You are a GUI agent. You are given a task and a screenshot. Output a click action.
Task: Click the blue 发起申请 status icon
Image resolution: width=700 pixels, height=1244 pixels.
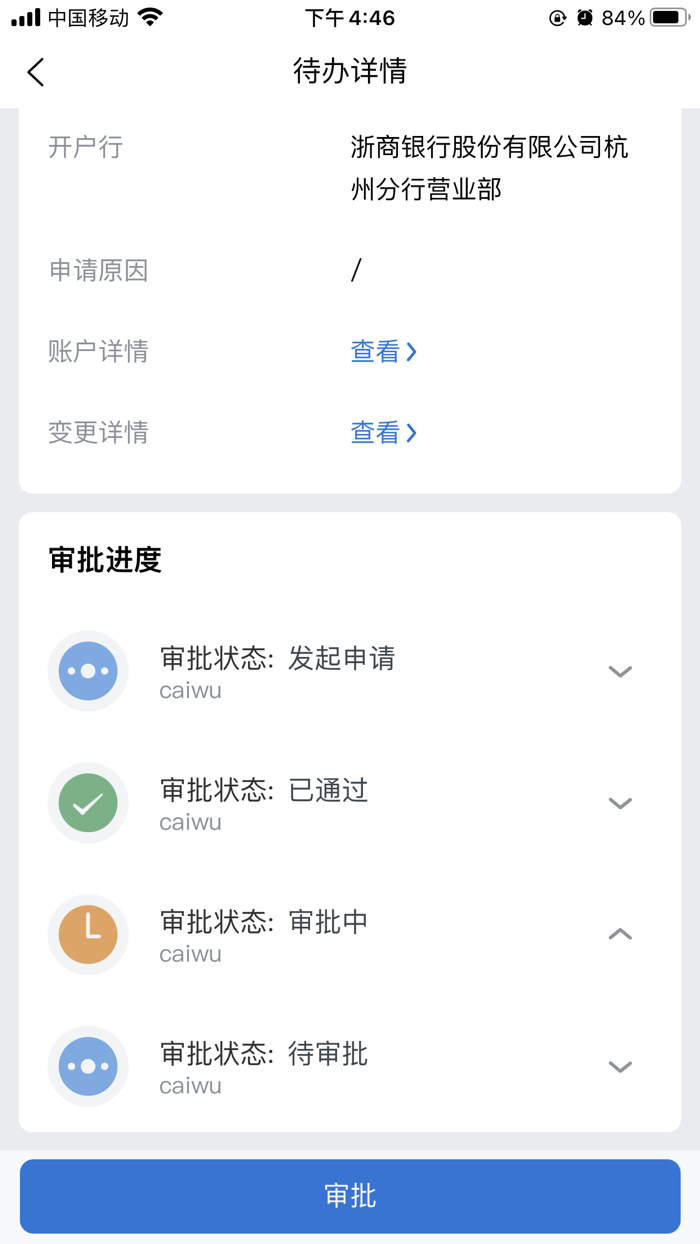[x=88, y=671]
